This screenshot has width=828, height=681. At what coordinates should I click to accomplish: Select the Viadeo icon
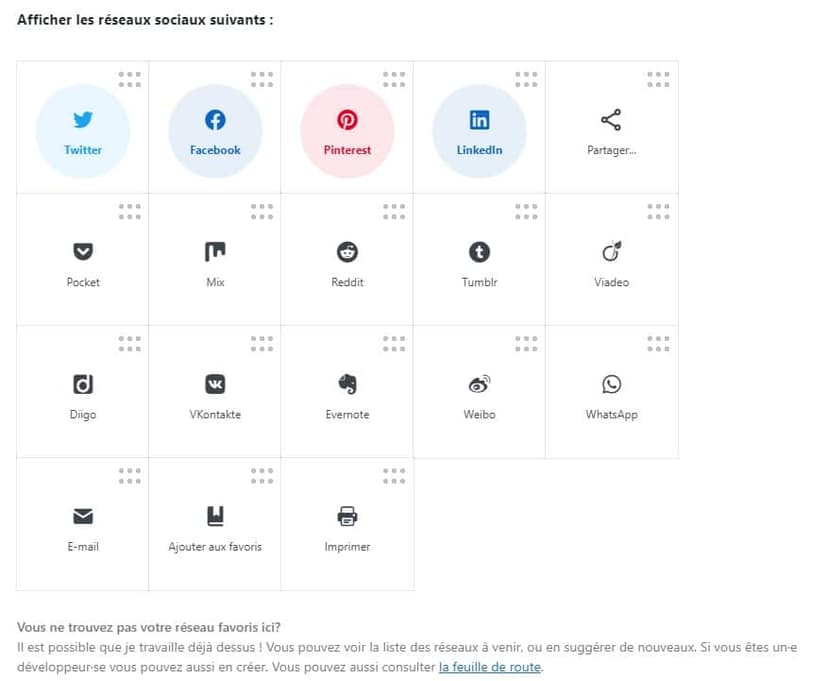click(611, 252)
